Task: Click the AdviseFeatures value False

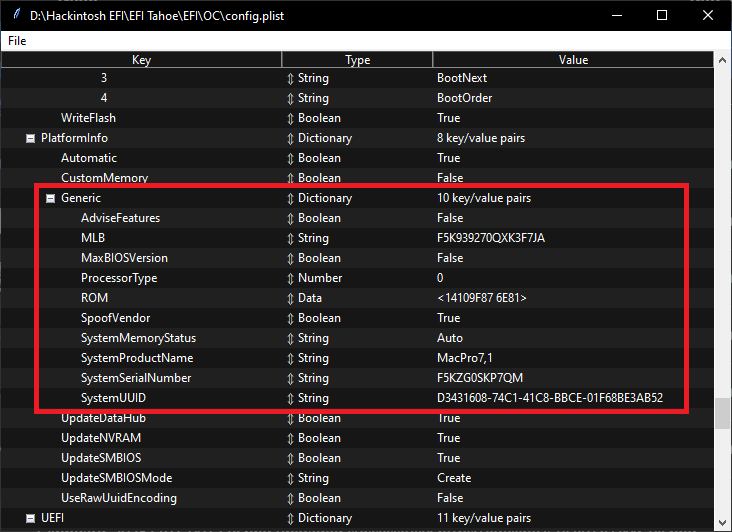Action: pos(450,218)
